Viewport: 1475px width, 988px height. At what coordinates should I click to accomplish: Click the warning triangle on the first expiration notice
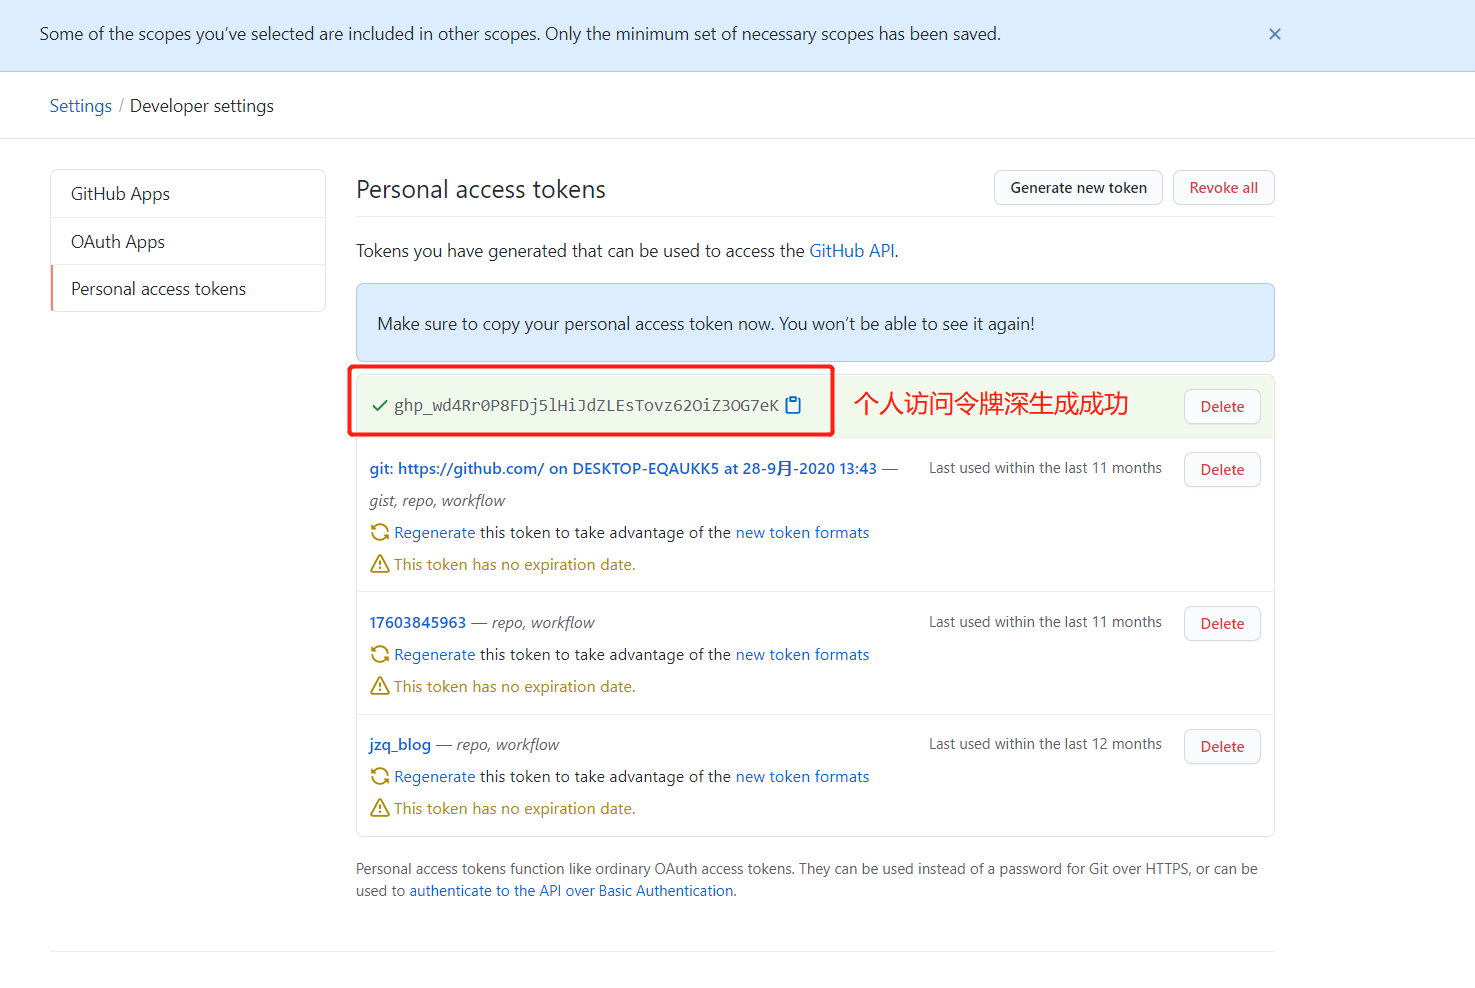click(x=380, y=564)
